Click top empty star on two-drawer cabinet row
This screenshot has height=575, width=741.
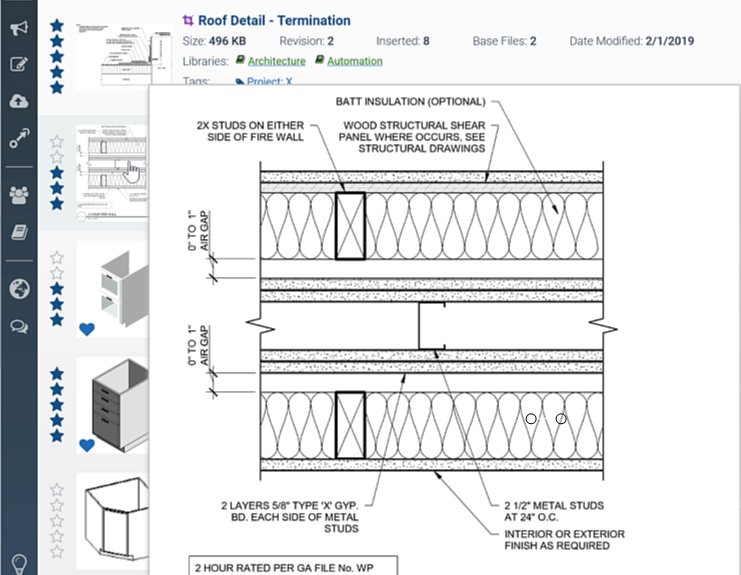click(57, 257)
